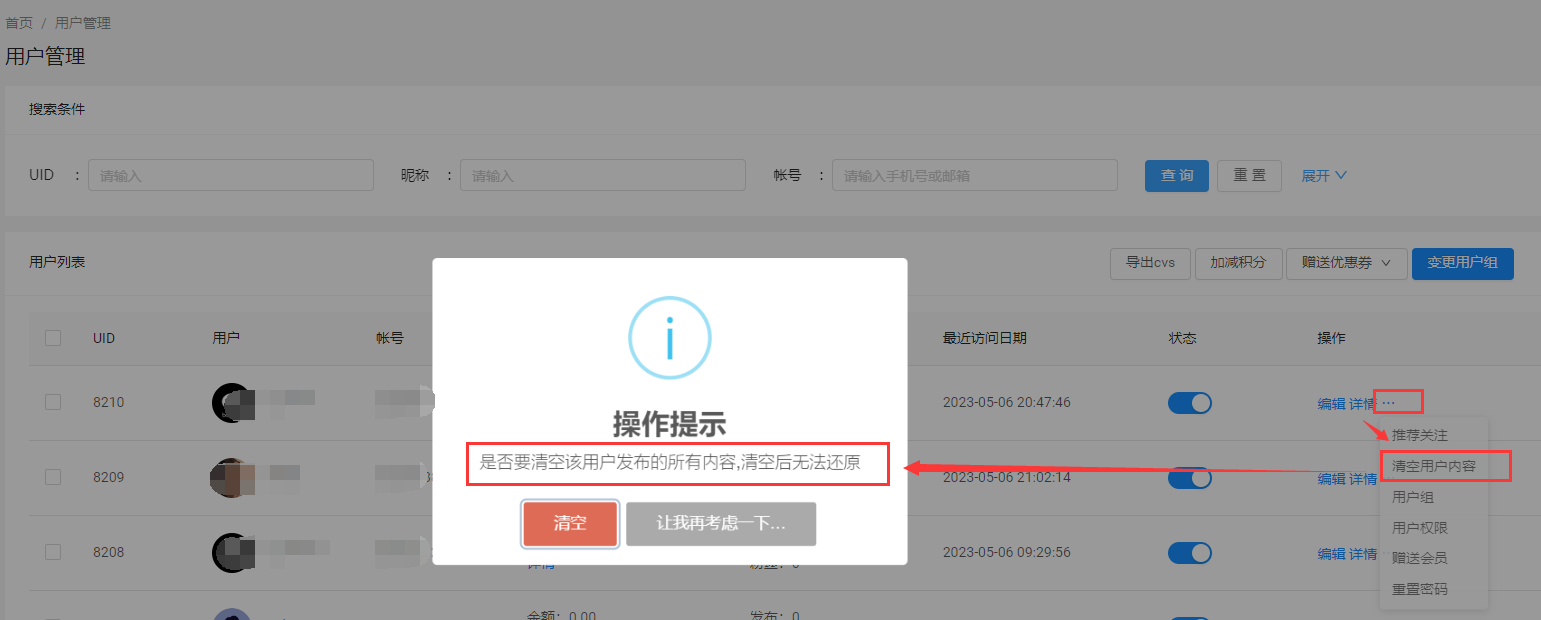
Task: Select 清空用户内容 from the actions menu
Action: pos(1434,466)
